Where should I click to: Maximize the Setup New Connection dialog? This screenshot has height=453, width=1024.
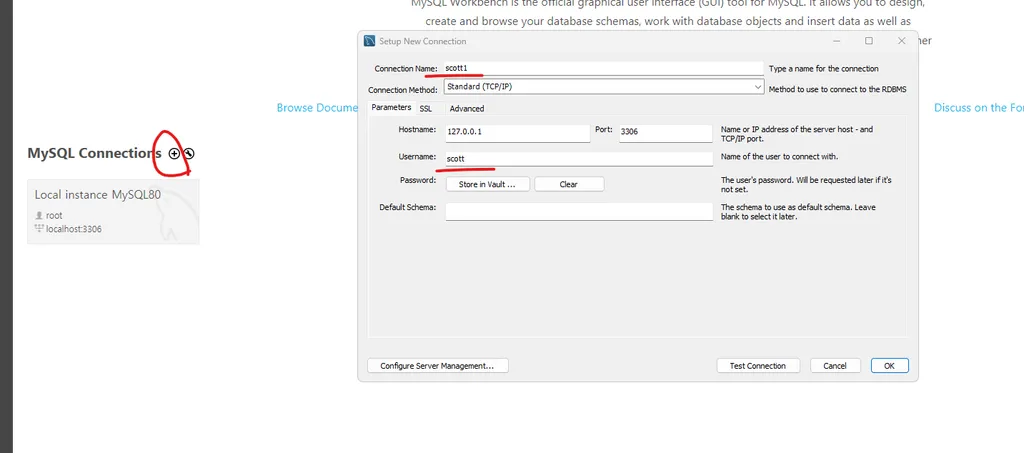[x=869, y=40]
